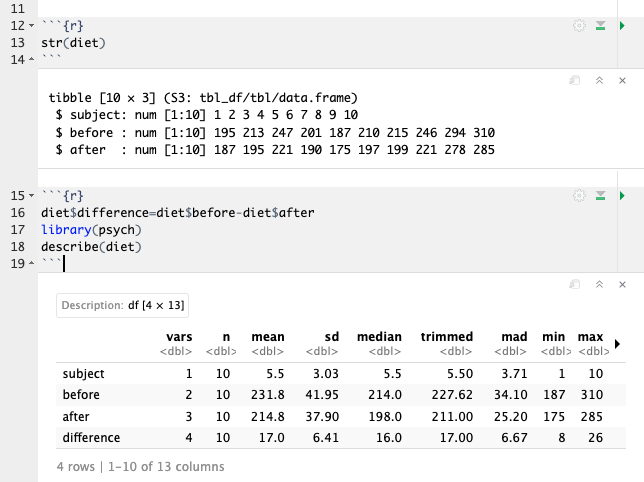The height and width of the screenshot is (482, 644).
Task: Run the str(diet) chunk with play button
Action: point(621,26)
